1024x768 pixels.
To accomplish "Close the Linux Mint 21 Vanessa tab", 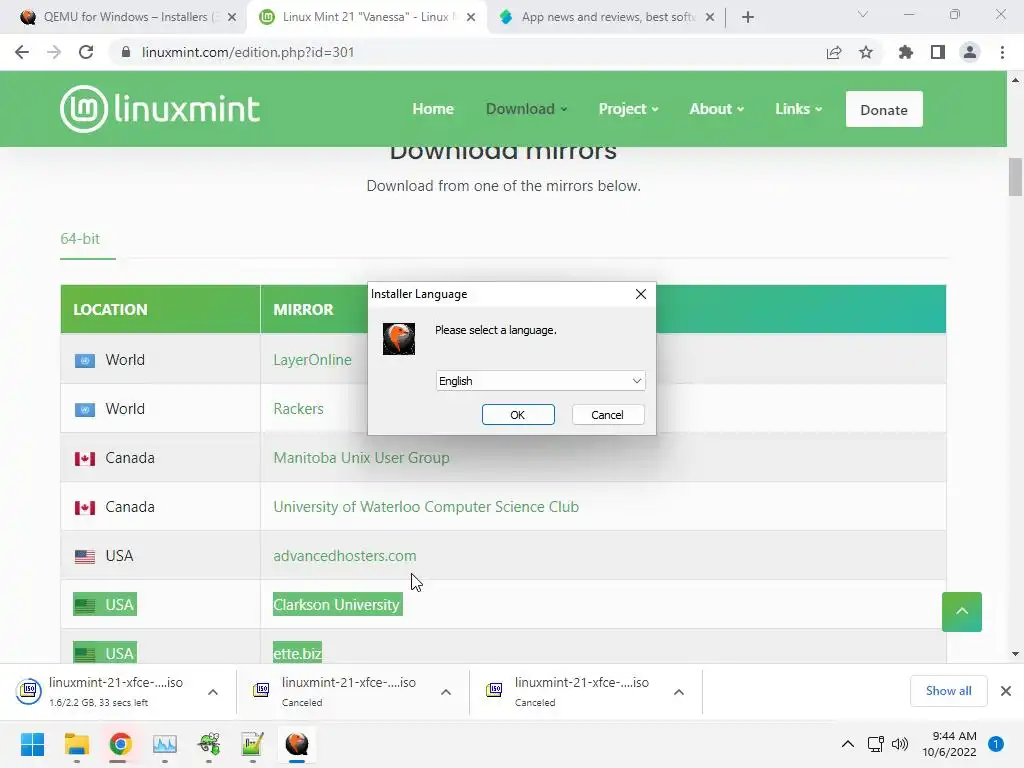I will (471, 17).
